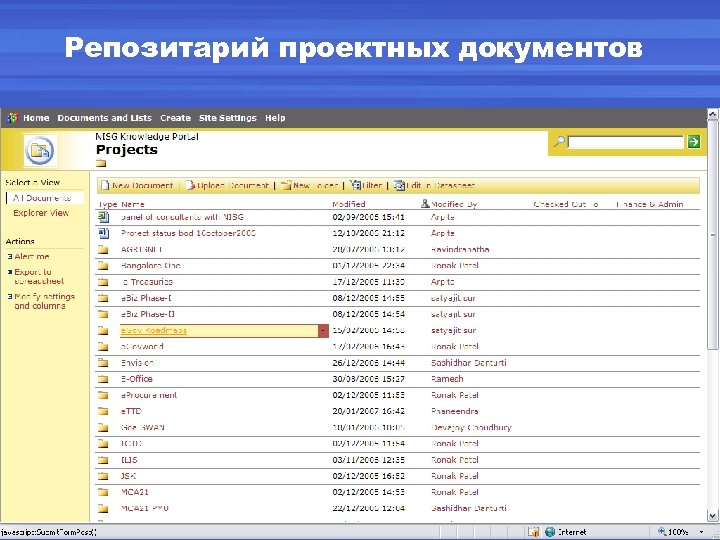Click Sashidhar Danturti beside Envision

(469, 363)
